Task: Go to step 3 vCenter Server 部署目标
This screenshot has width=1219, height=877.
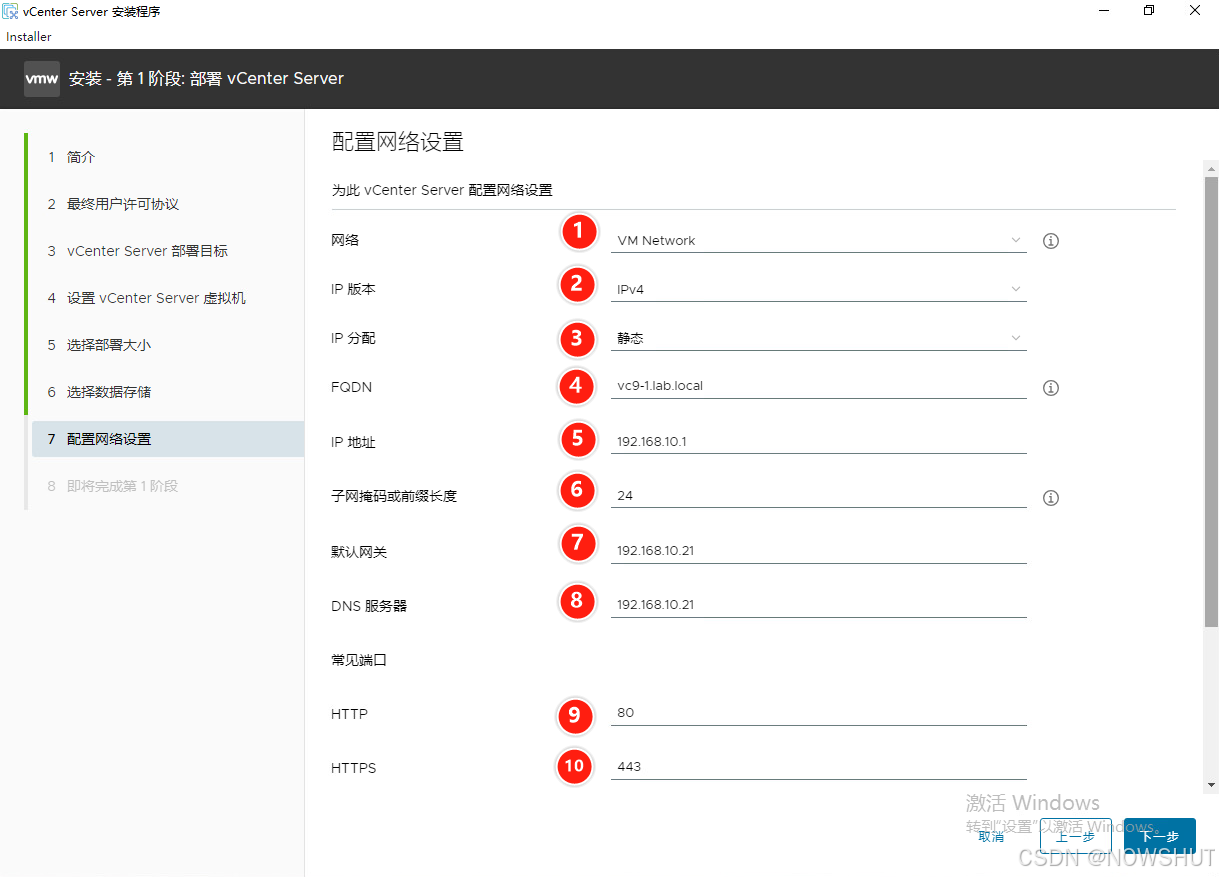Action: click(x=167, y=251)
